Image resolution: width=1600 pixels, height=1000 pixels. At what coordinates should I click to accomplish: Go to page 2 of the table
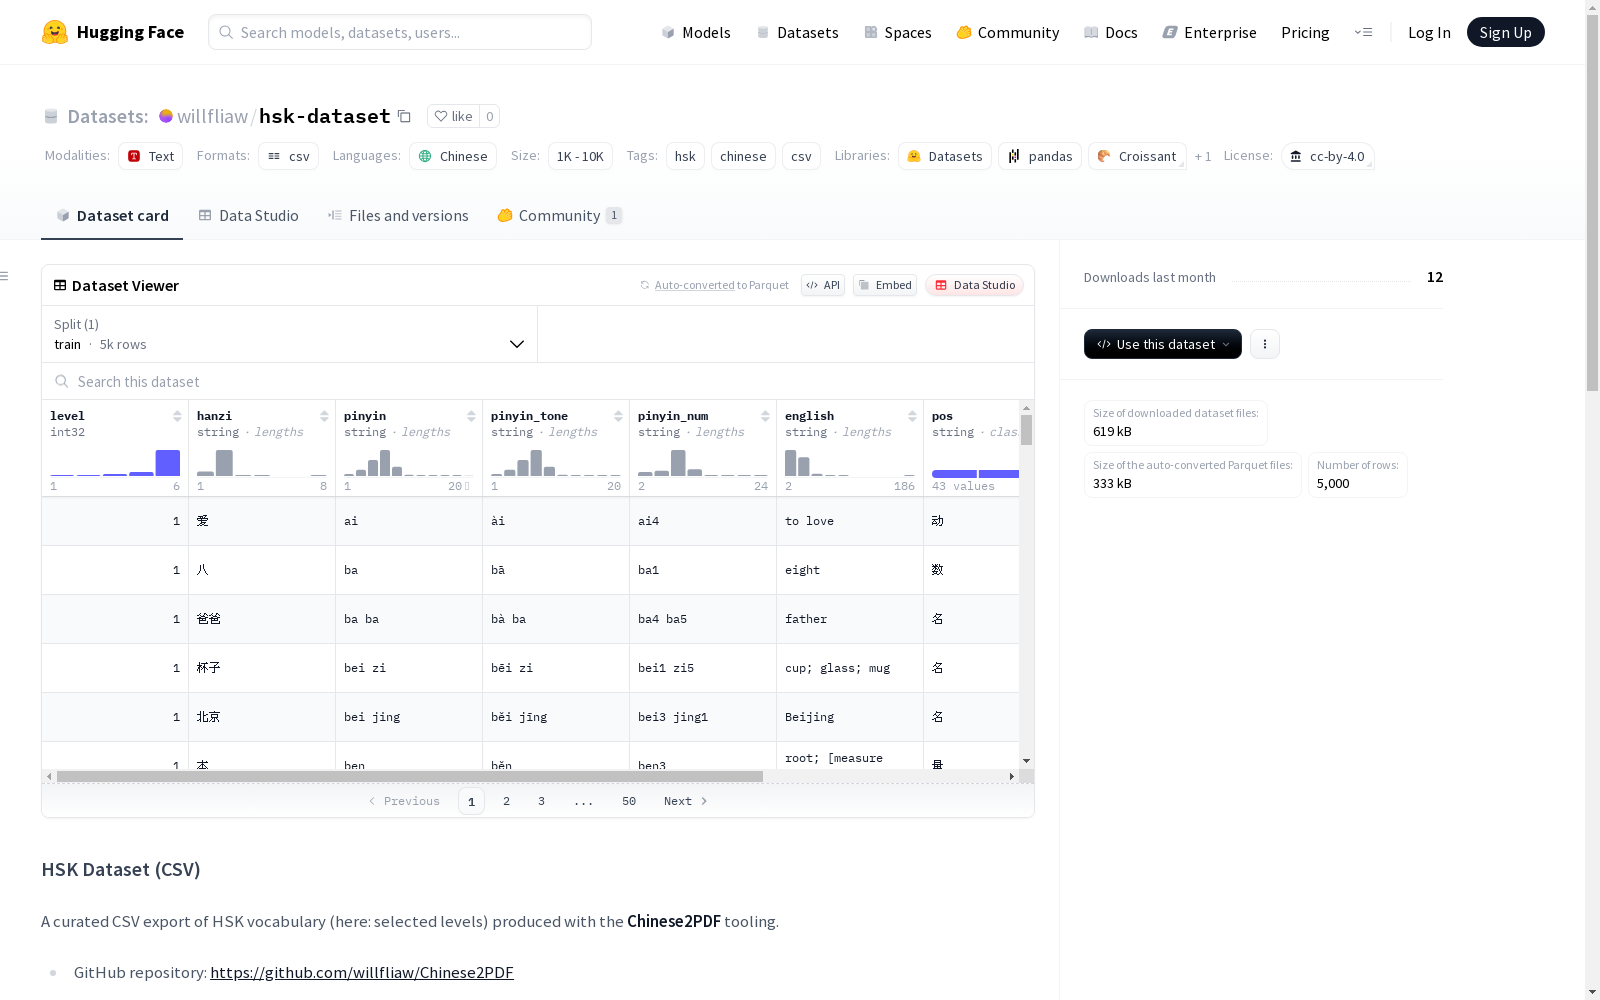pyautogui.click(x=507, y=801)
